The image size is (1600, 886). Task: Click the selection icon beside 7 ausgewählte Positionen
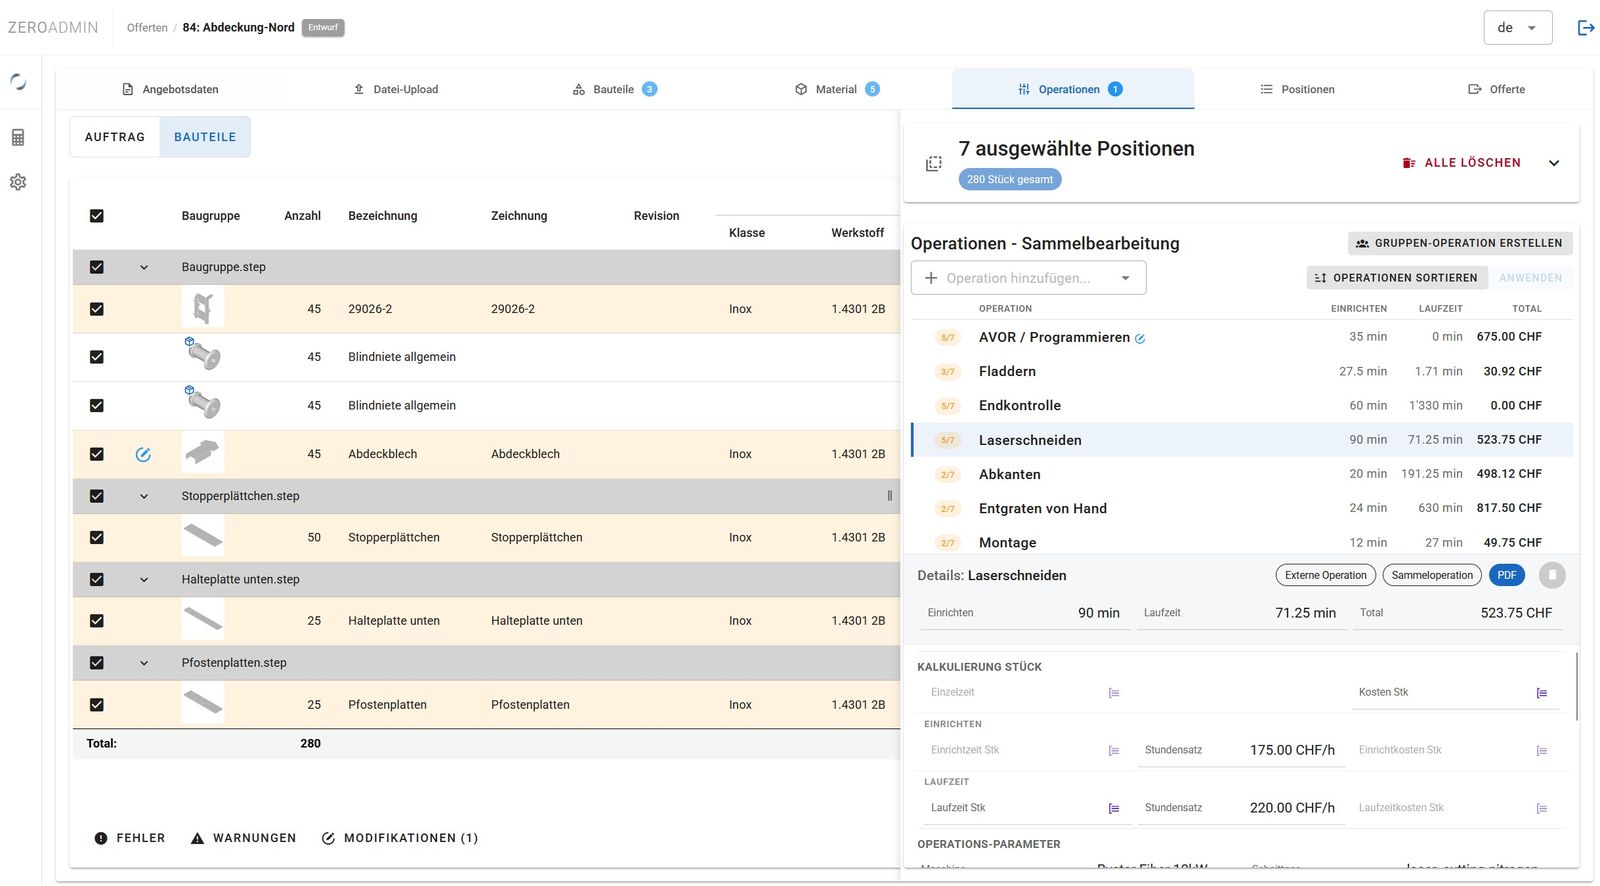[934, 163]
